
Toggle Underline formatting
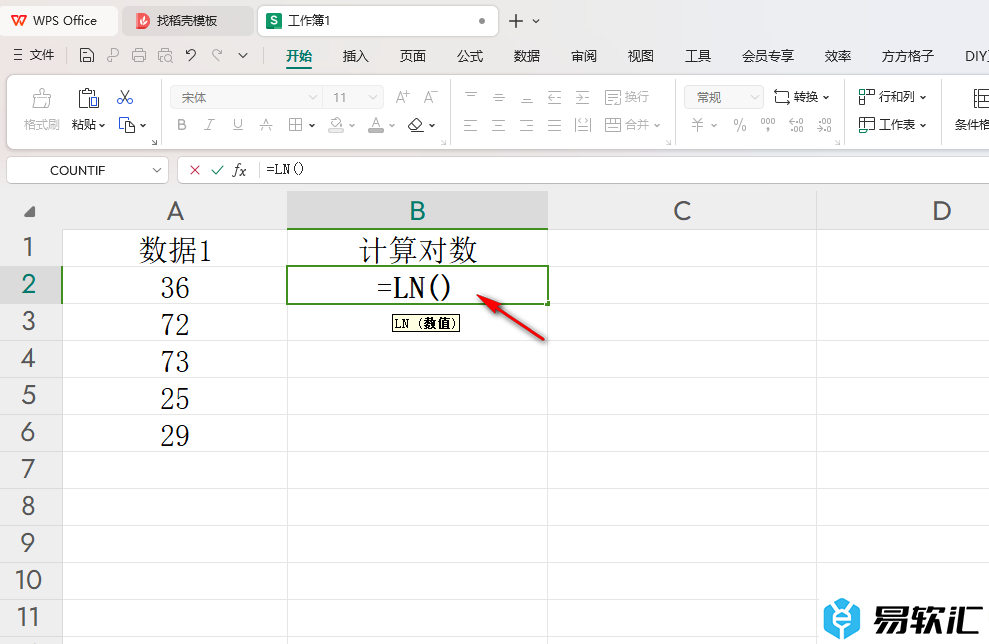[238, 125]
